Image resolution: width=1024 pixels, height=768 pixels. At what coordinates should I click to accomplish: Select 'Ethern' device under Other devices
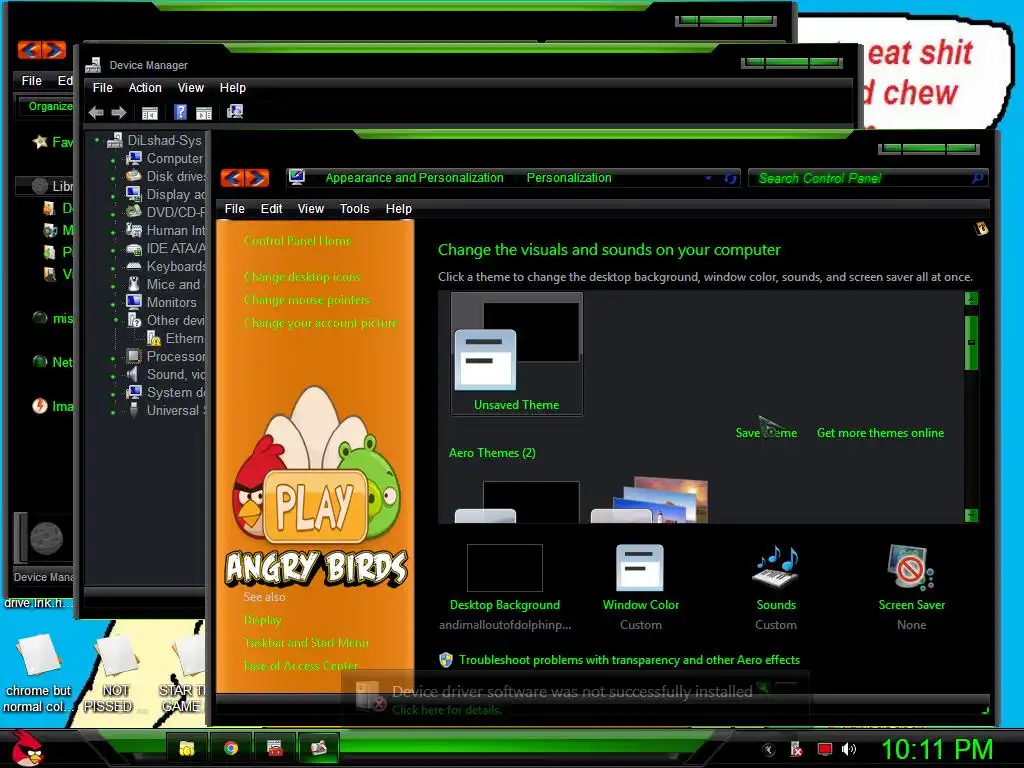click(x=176, y=338)
